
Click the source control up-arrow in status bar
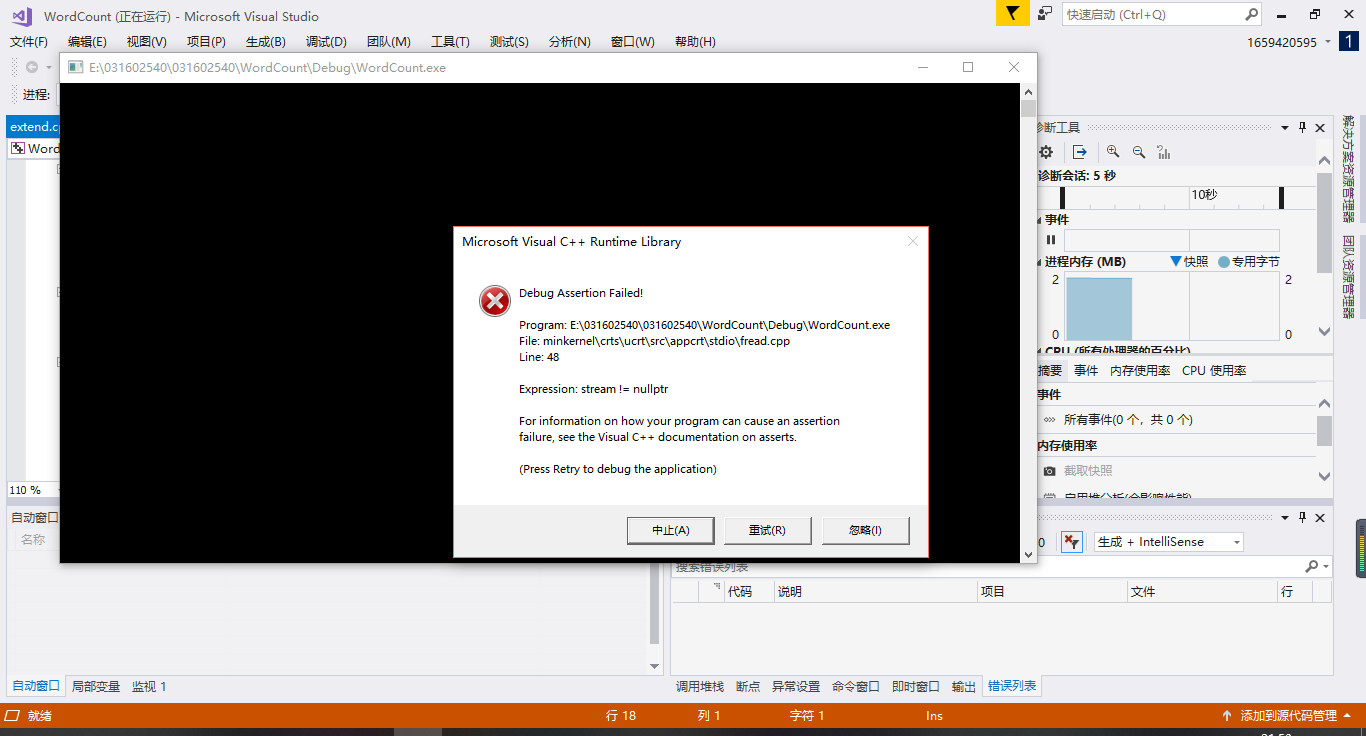pyautogui.click(x=1227, y=716)
